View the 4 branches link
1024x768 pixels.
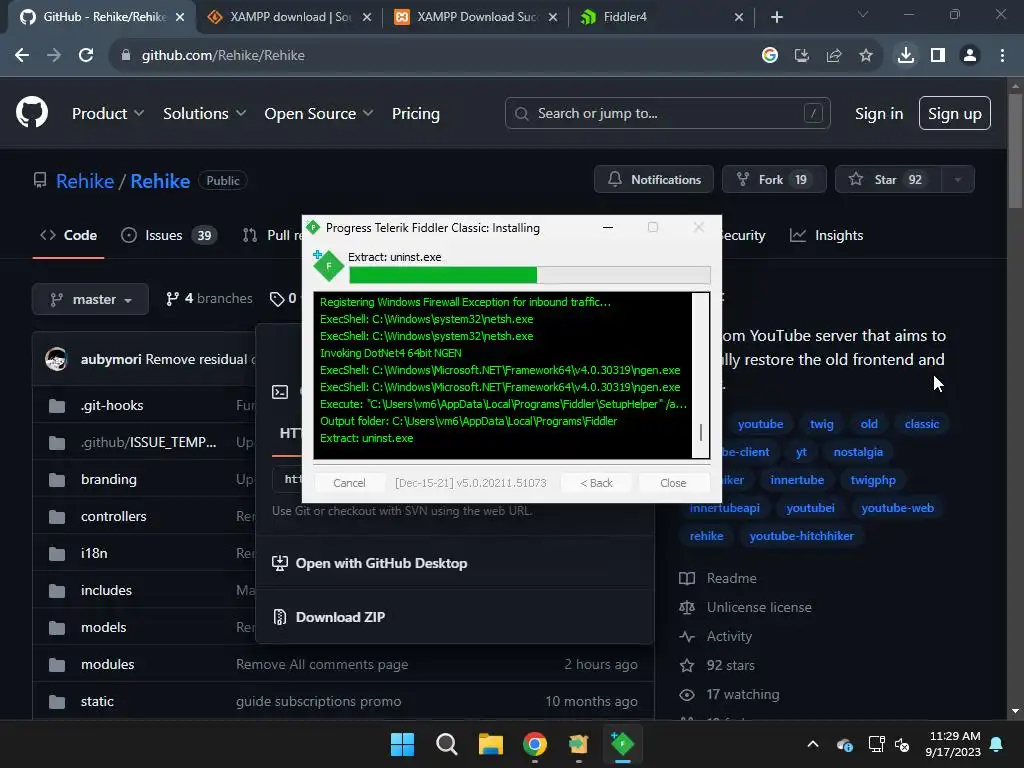point(210,298)
